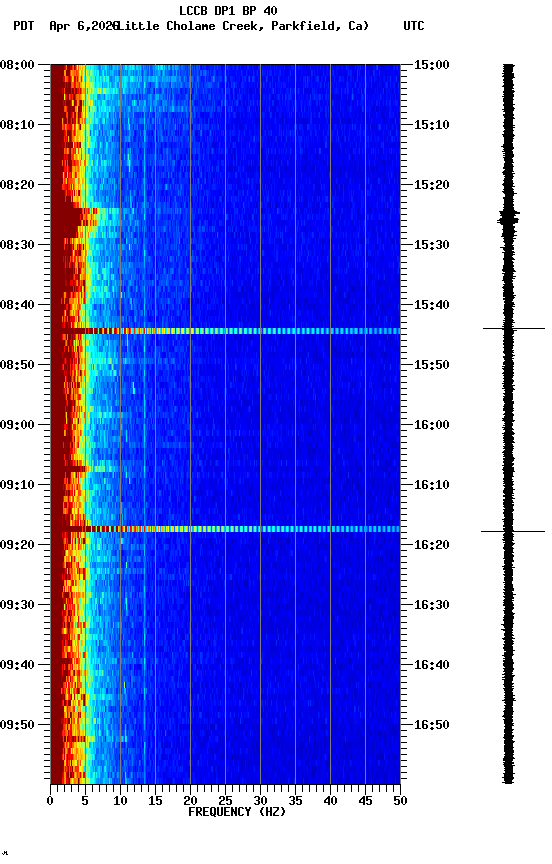
Task: Click the 15:10 UTC time label
Action: click(x=432, y=125)
